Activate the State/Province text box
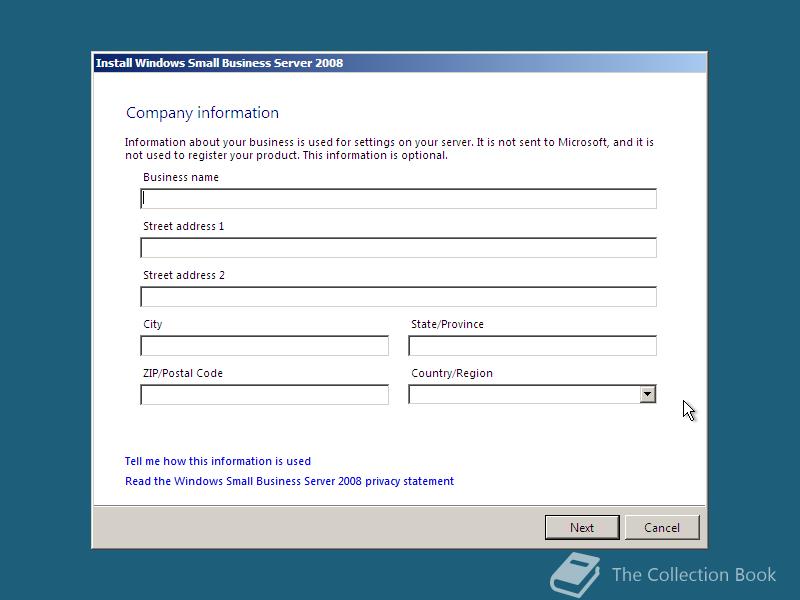 [x=532, y=345]
